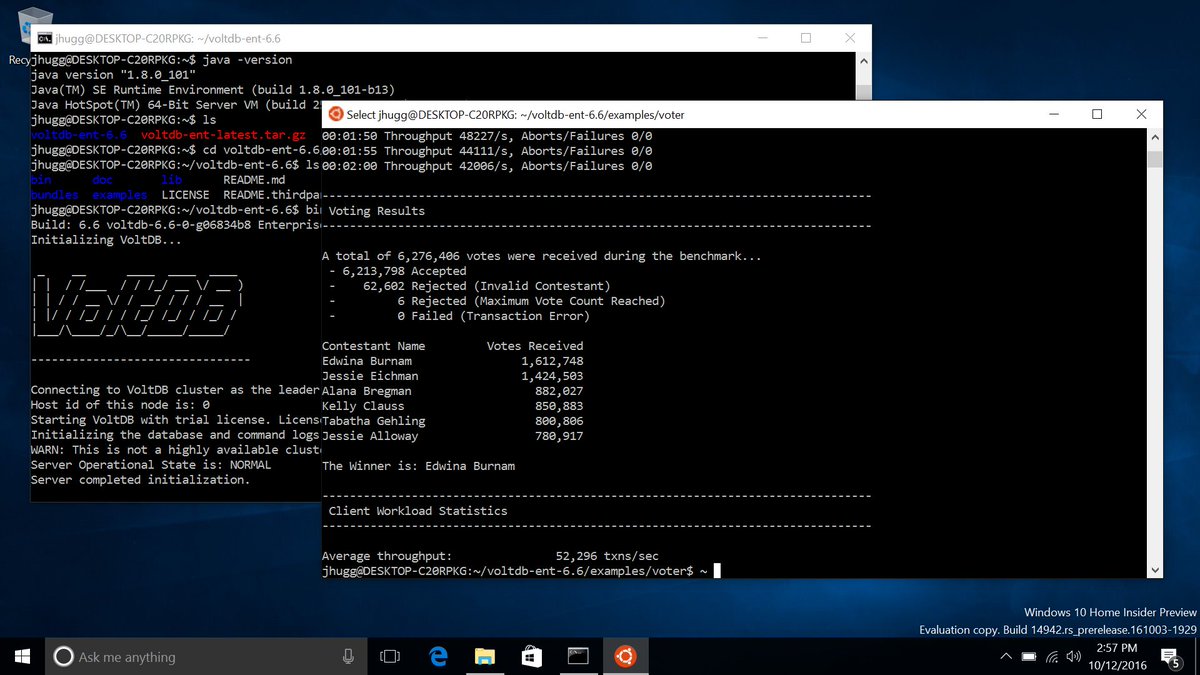Launch Microsoft Edge from the taskbar
1200x675 pixels.
438,656
